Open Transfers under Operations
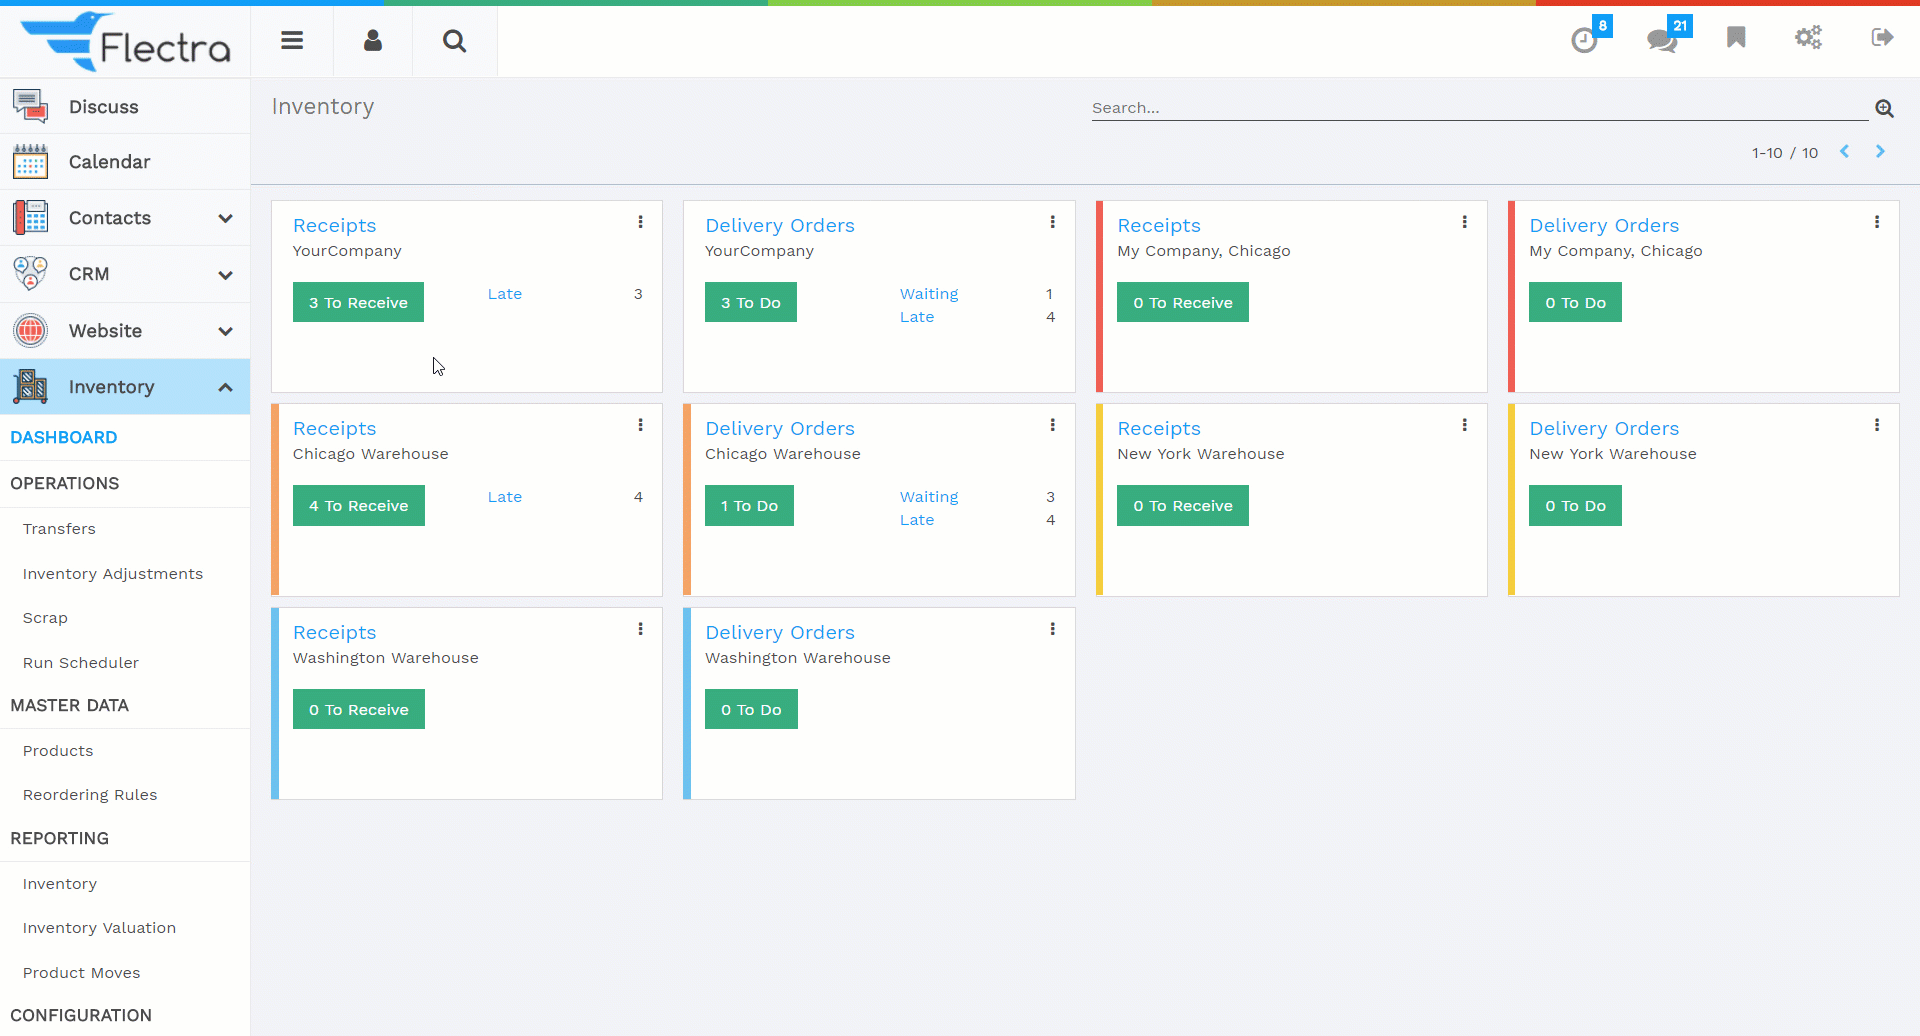The height and width of the screenshot is (1036, 1920). pos(59,529)
